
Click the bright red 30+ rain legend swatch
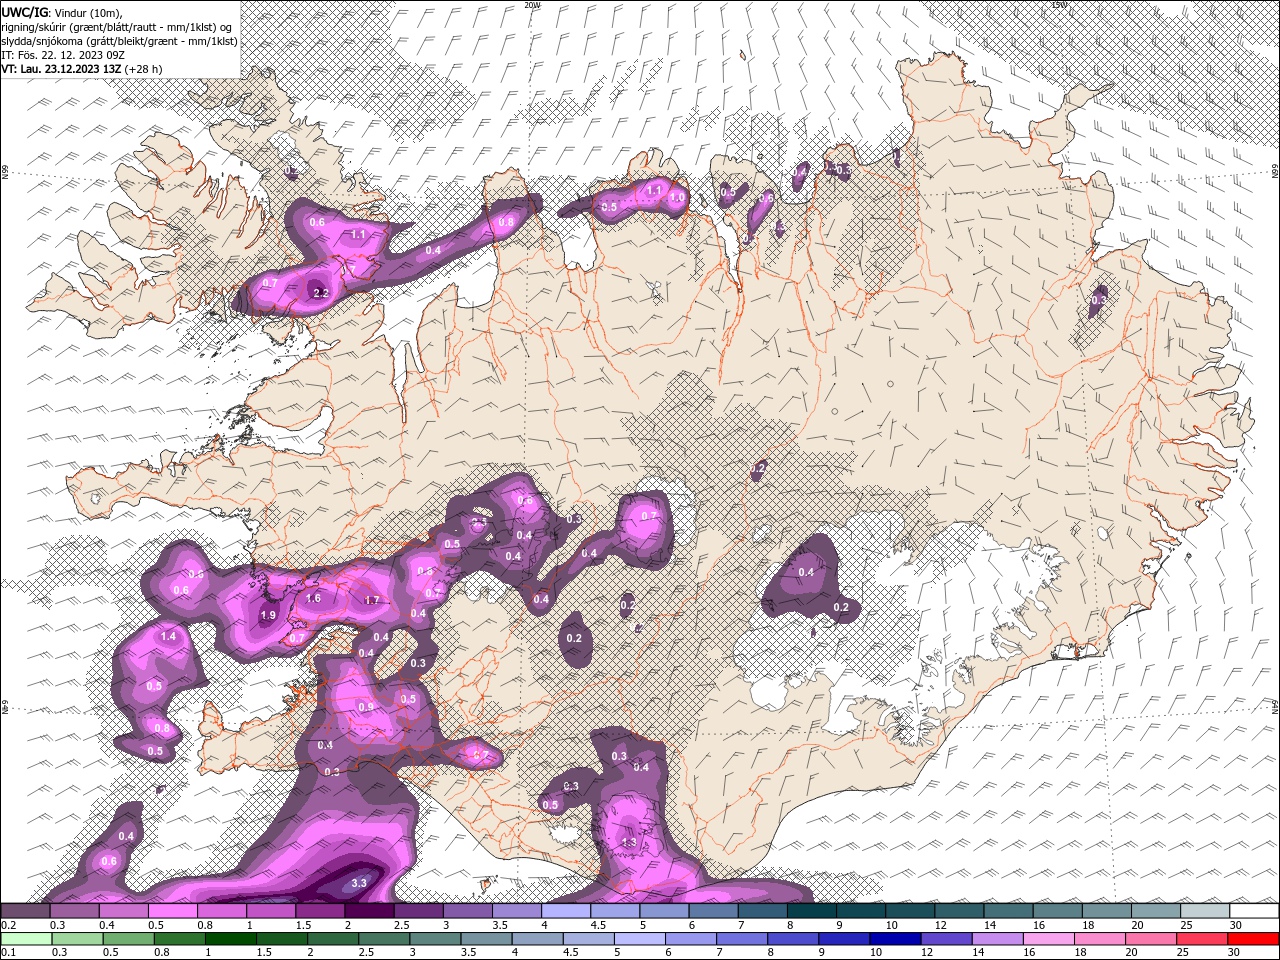click(1253, 939)
